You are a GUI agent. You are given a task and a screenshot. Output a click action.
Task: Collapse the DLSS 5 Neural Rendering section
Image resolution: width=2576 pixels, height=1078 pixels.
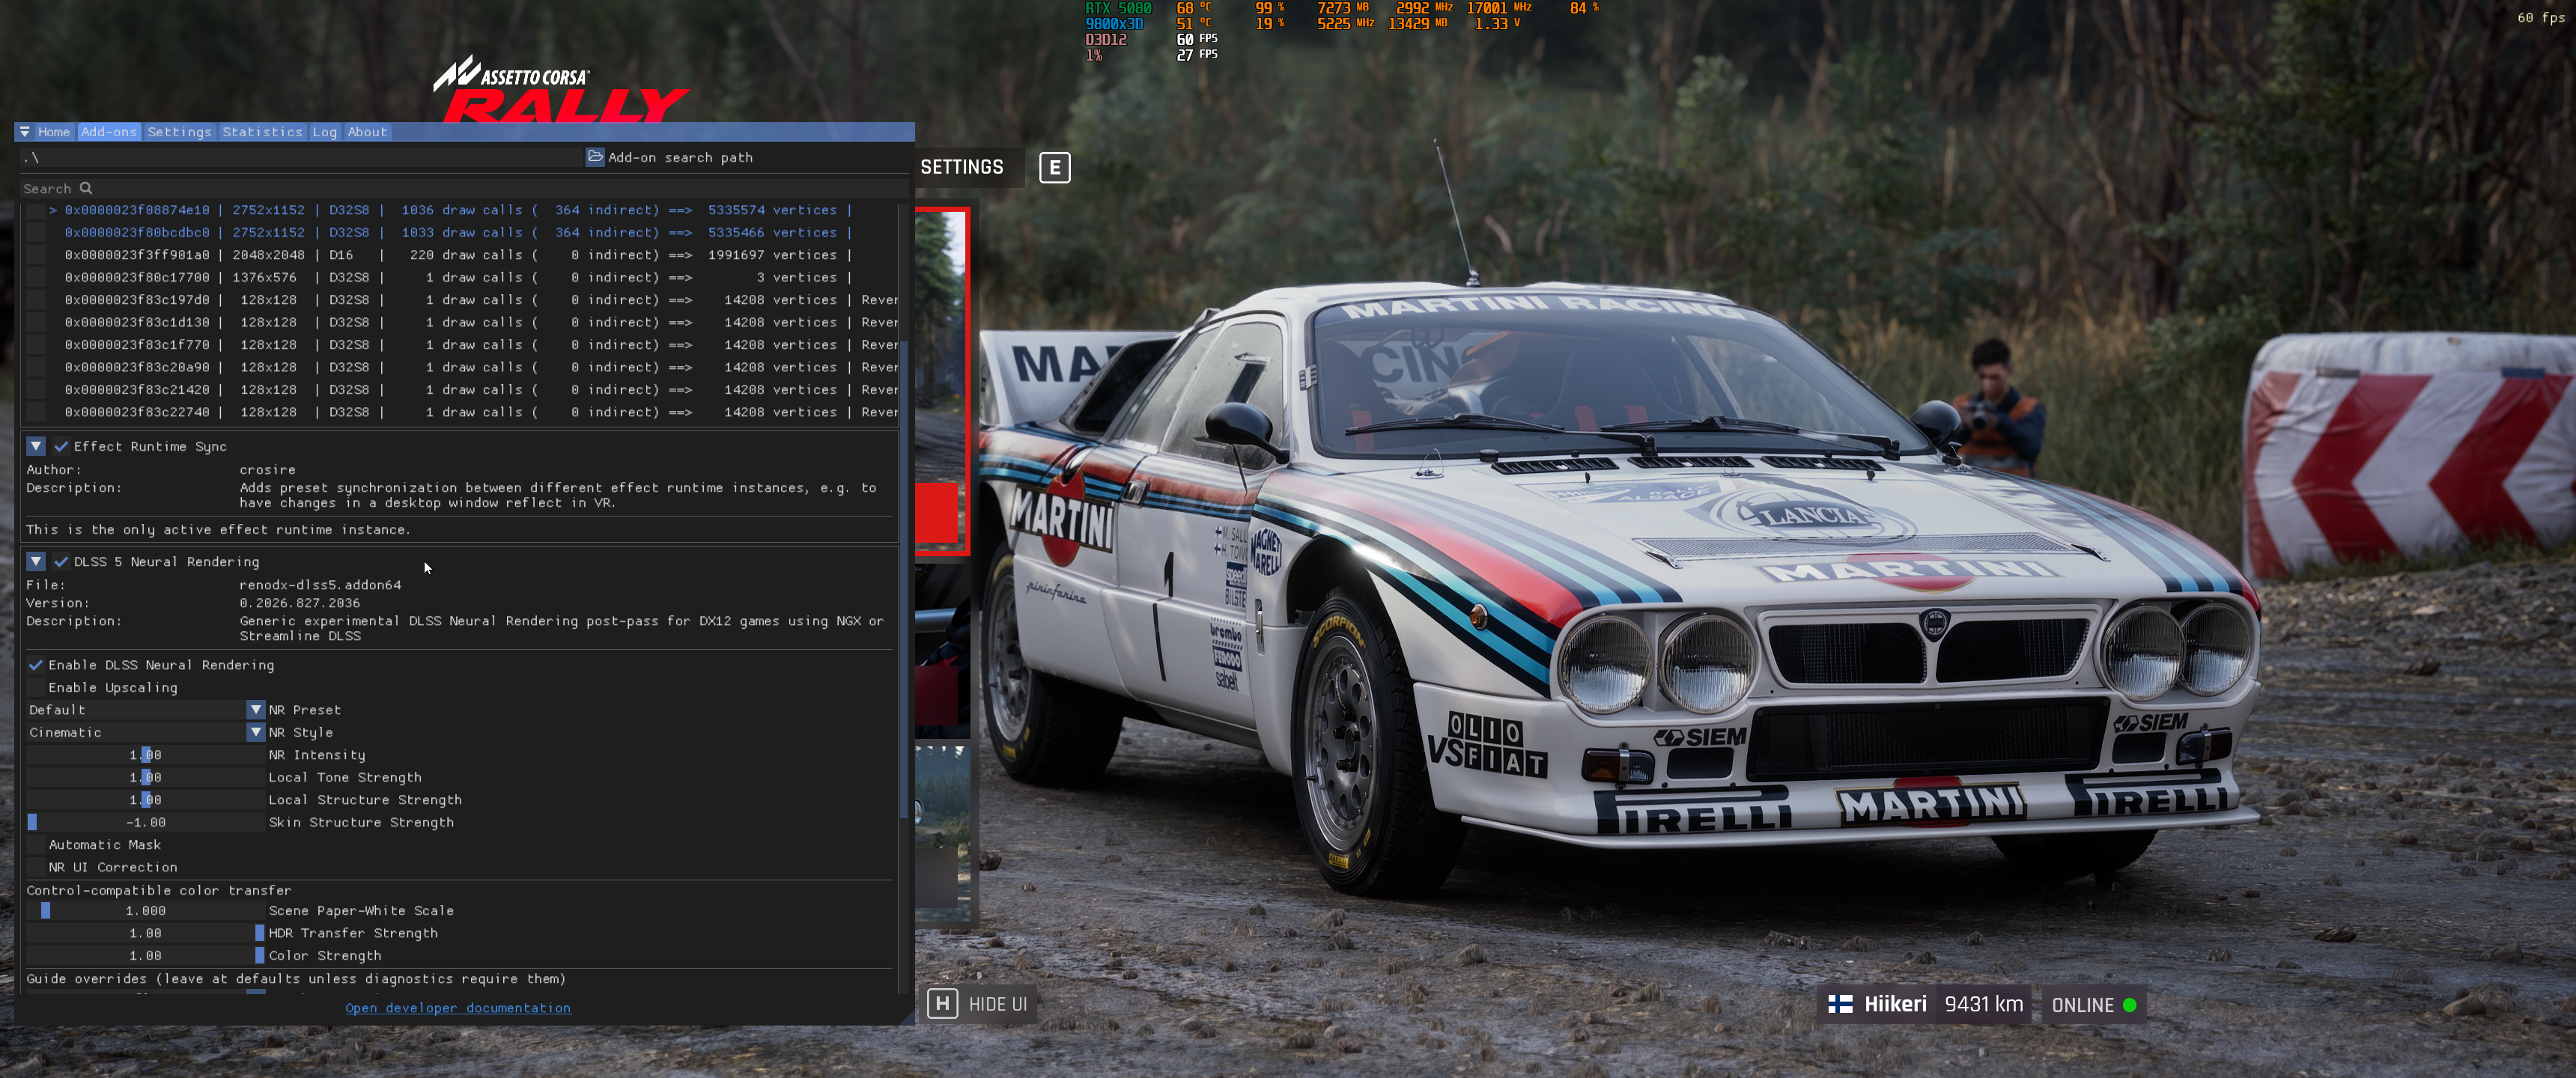coord(36,562)
